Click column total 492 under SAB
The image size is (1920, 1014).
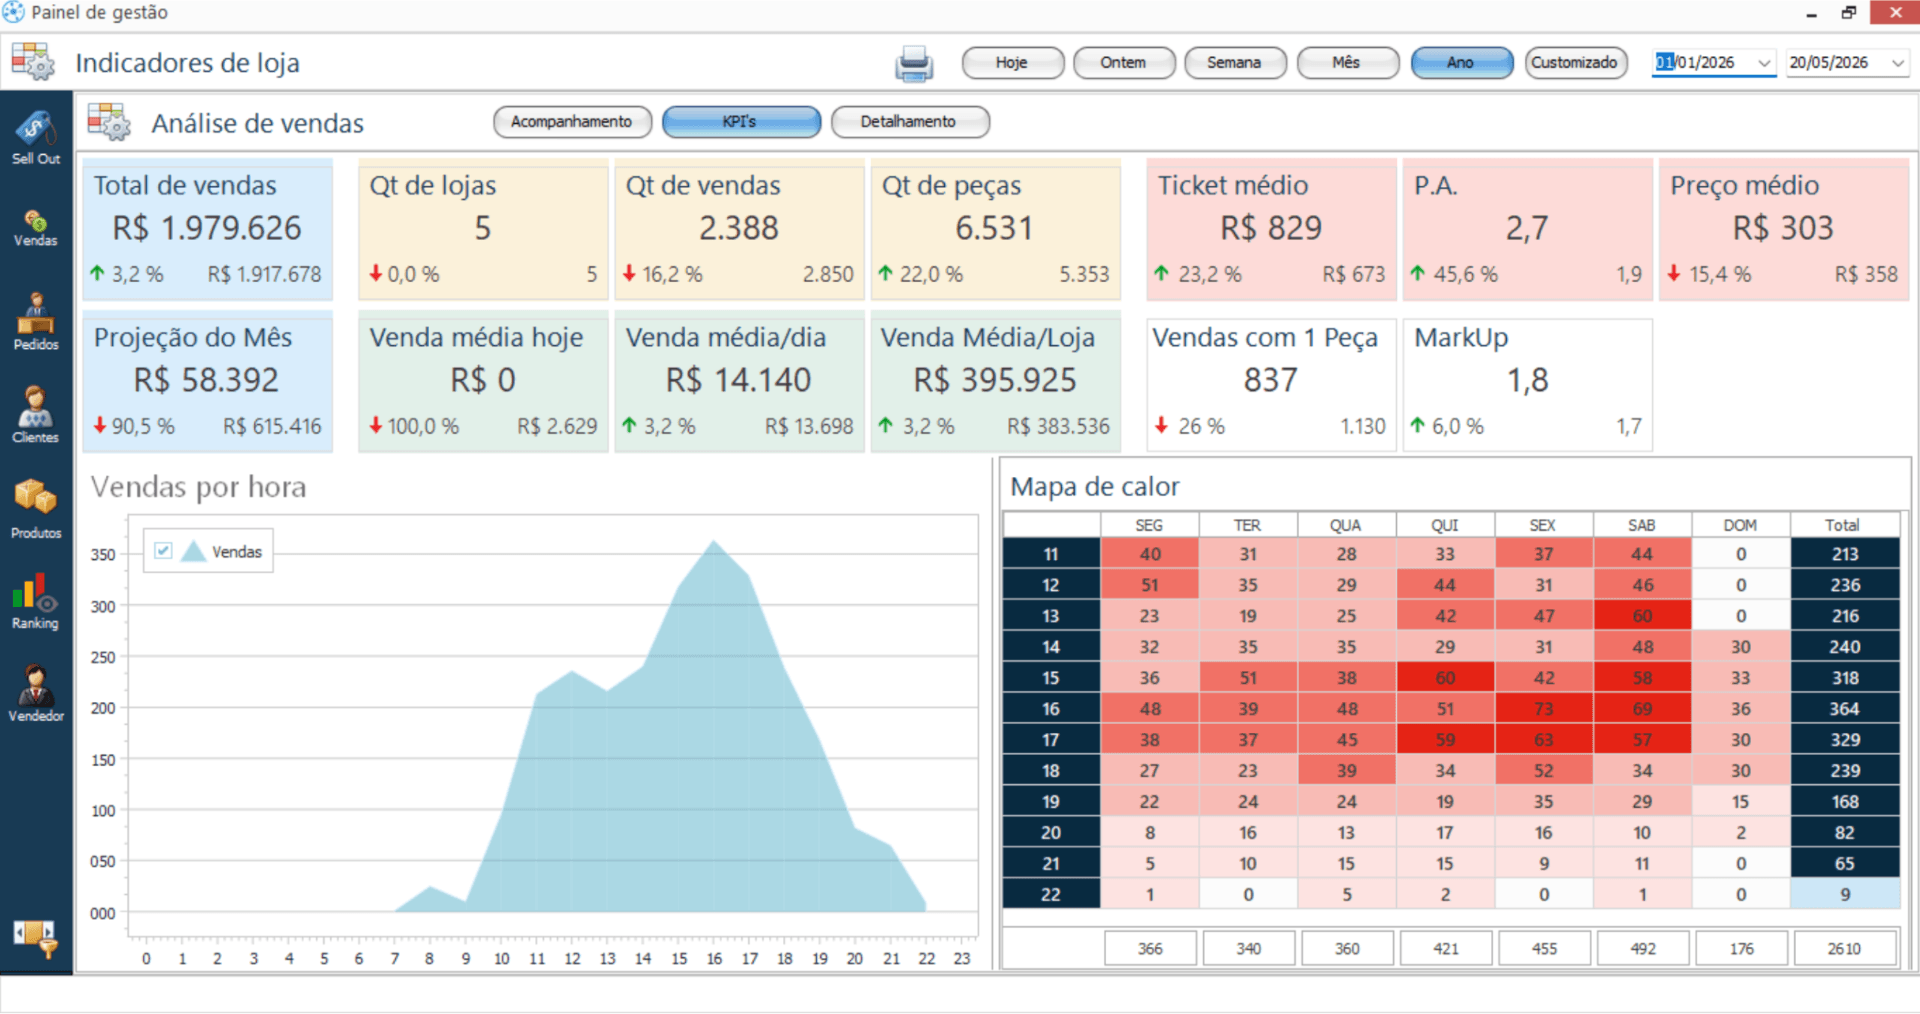(1643, 948)
